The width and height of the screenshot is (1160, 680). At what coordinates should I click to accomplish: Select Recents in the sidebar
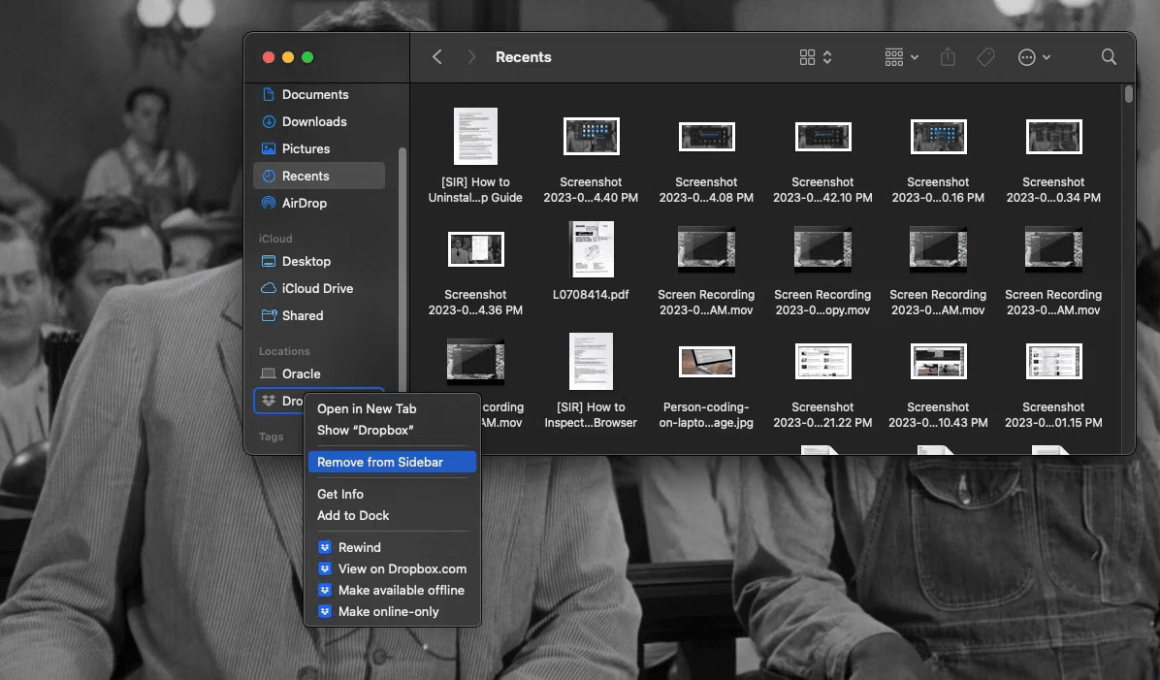[x=319, y=176]
